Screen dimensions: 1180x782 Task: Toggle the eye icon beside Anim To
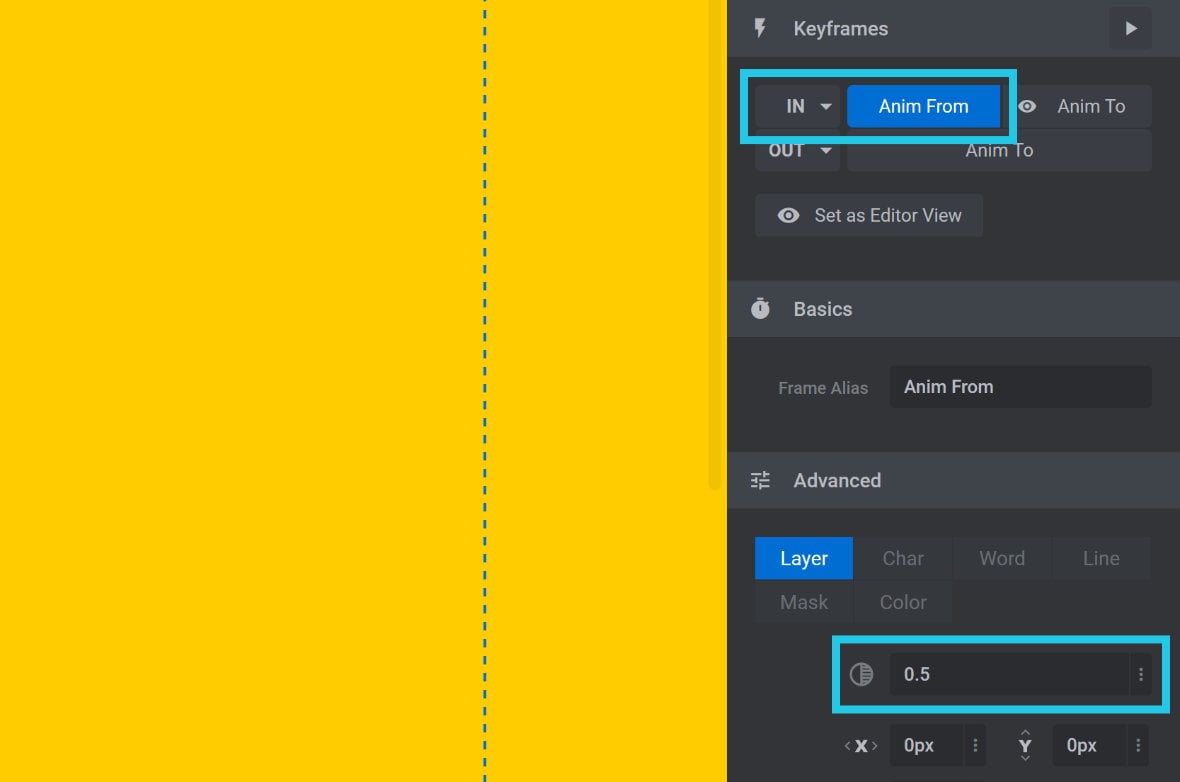[1027, 106]
